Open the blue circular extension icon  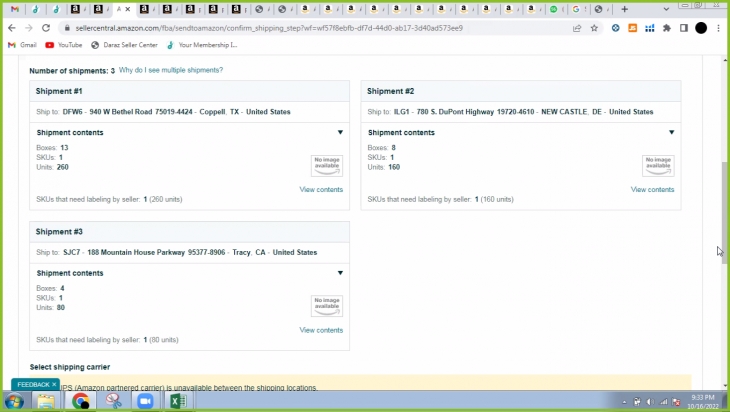(x=615, y=28)
